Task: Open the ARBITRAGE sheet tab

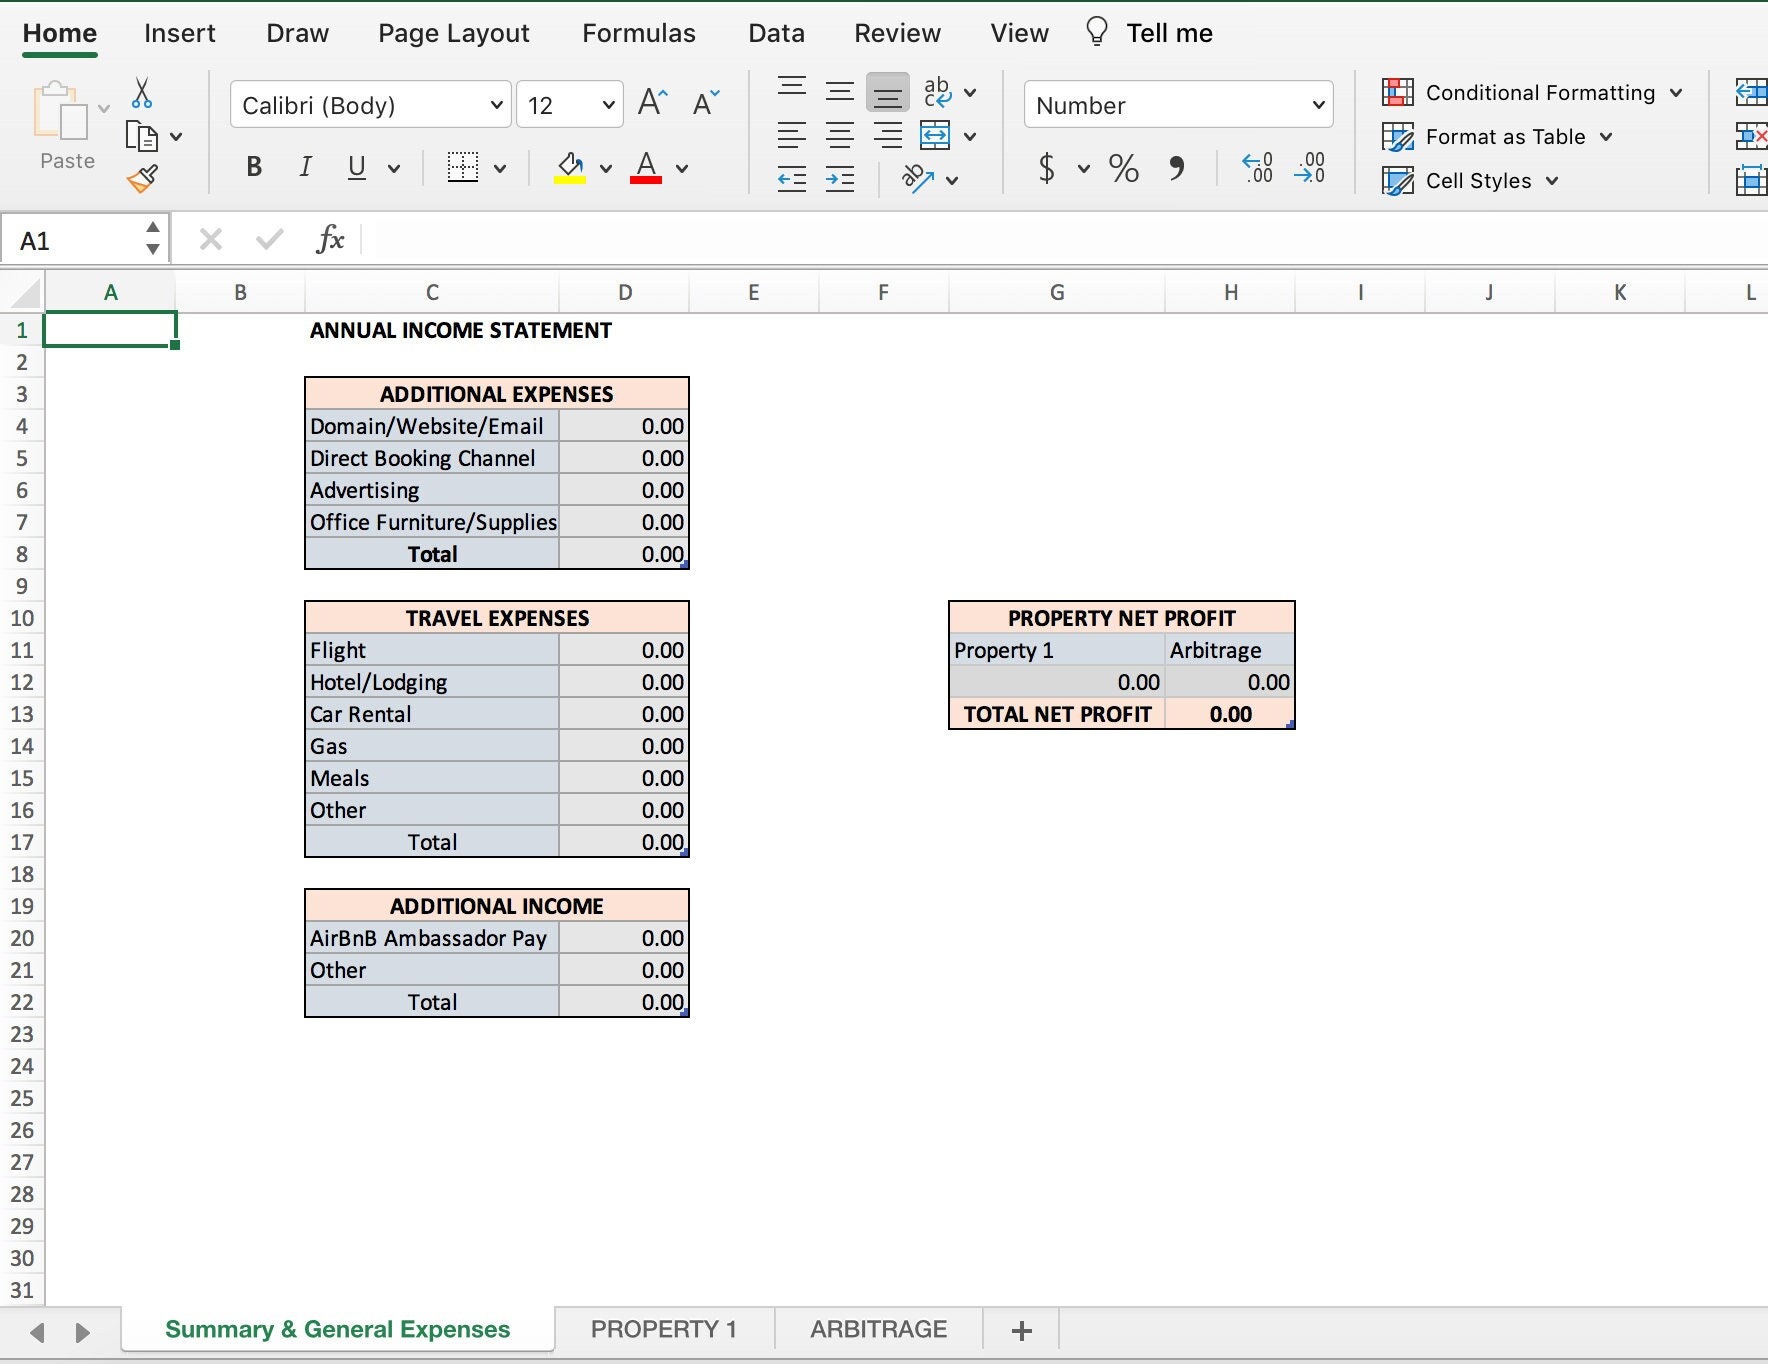Action: click(878, 1329)
